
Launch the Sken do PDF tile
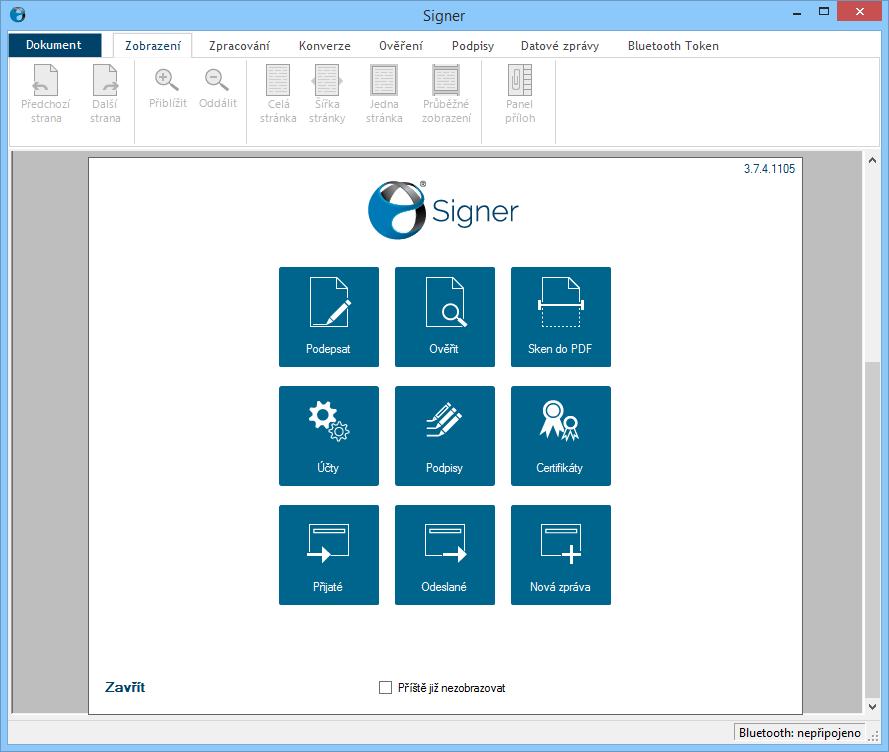click(561, 317)
